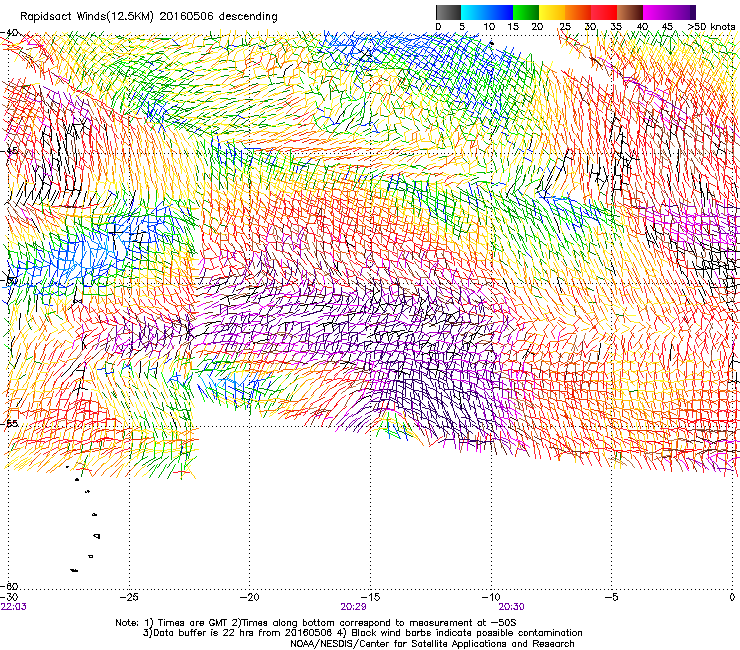Click the gray 0-5 knots legend swatch

[448, 12]
